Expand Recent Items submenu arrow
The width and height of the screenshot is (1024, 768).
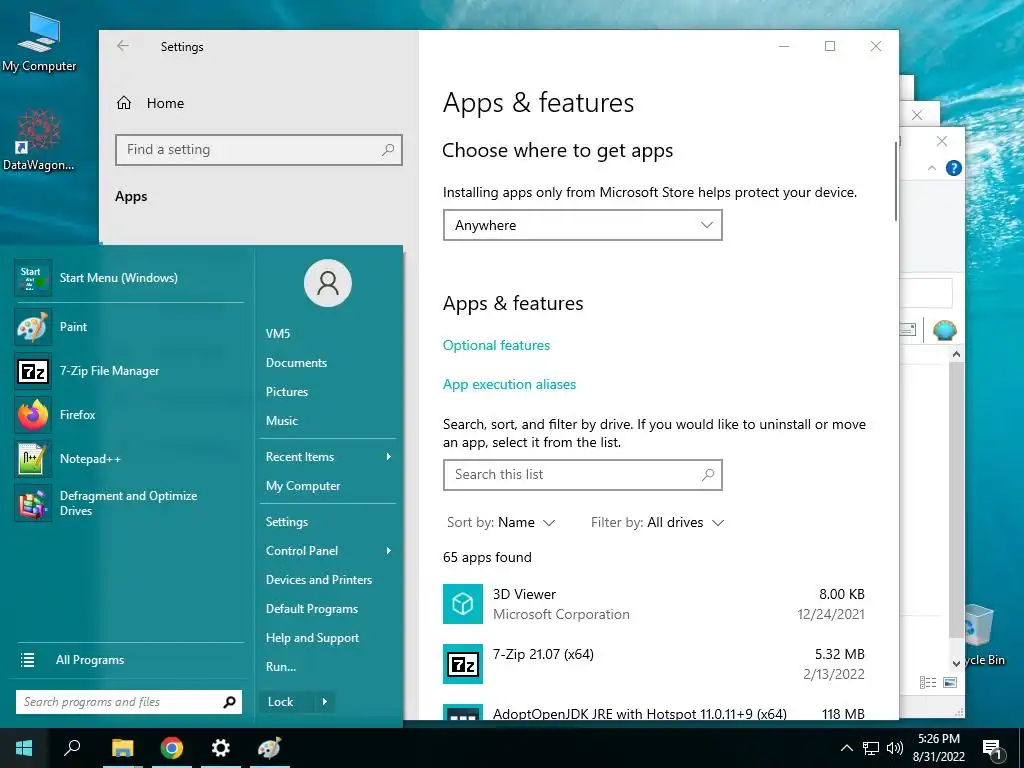click(389, 456)
